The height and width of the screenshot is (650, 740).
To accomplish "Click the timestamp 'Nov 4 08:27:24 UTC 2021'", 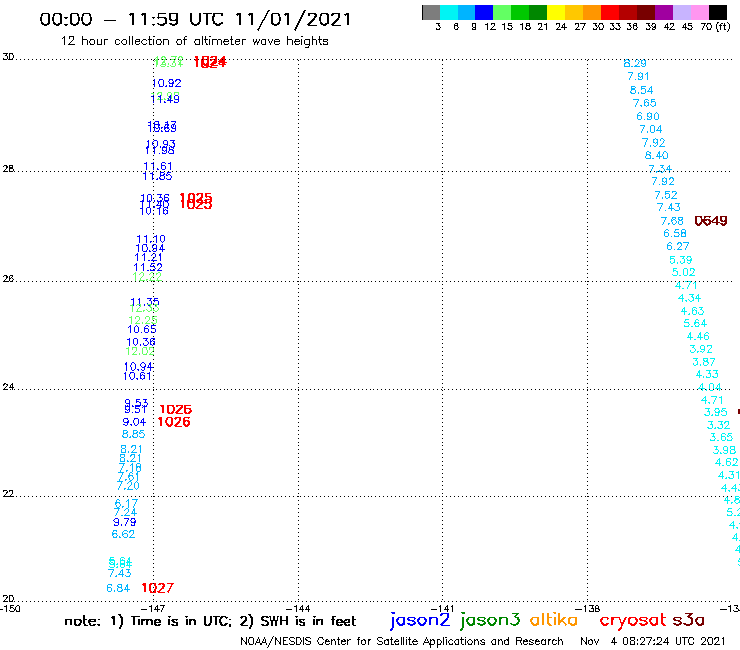I will tap(653, 641).
